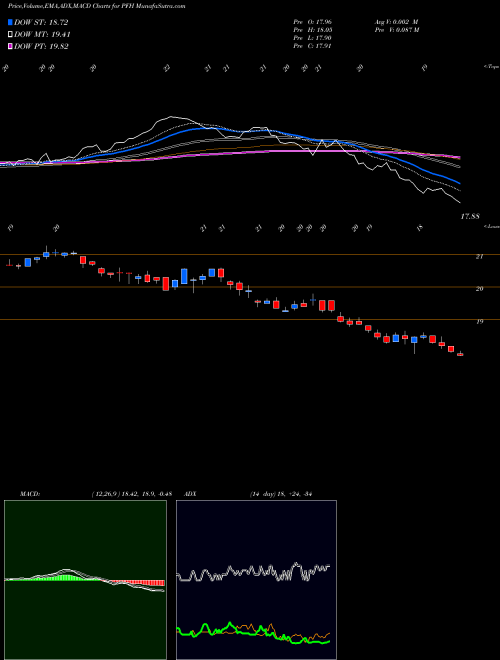This screenshot has width=500, height=660.
Task: Click the 'Pre V: 0.087 M' volume text
Action: tap(398, 30)
